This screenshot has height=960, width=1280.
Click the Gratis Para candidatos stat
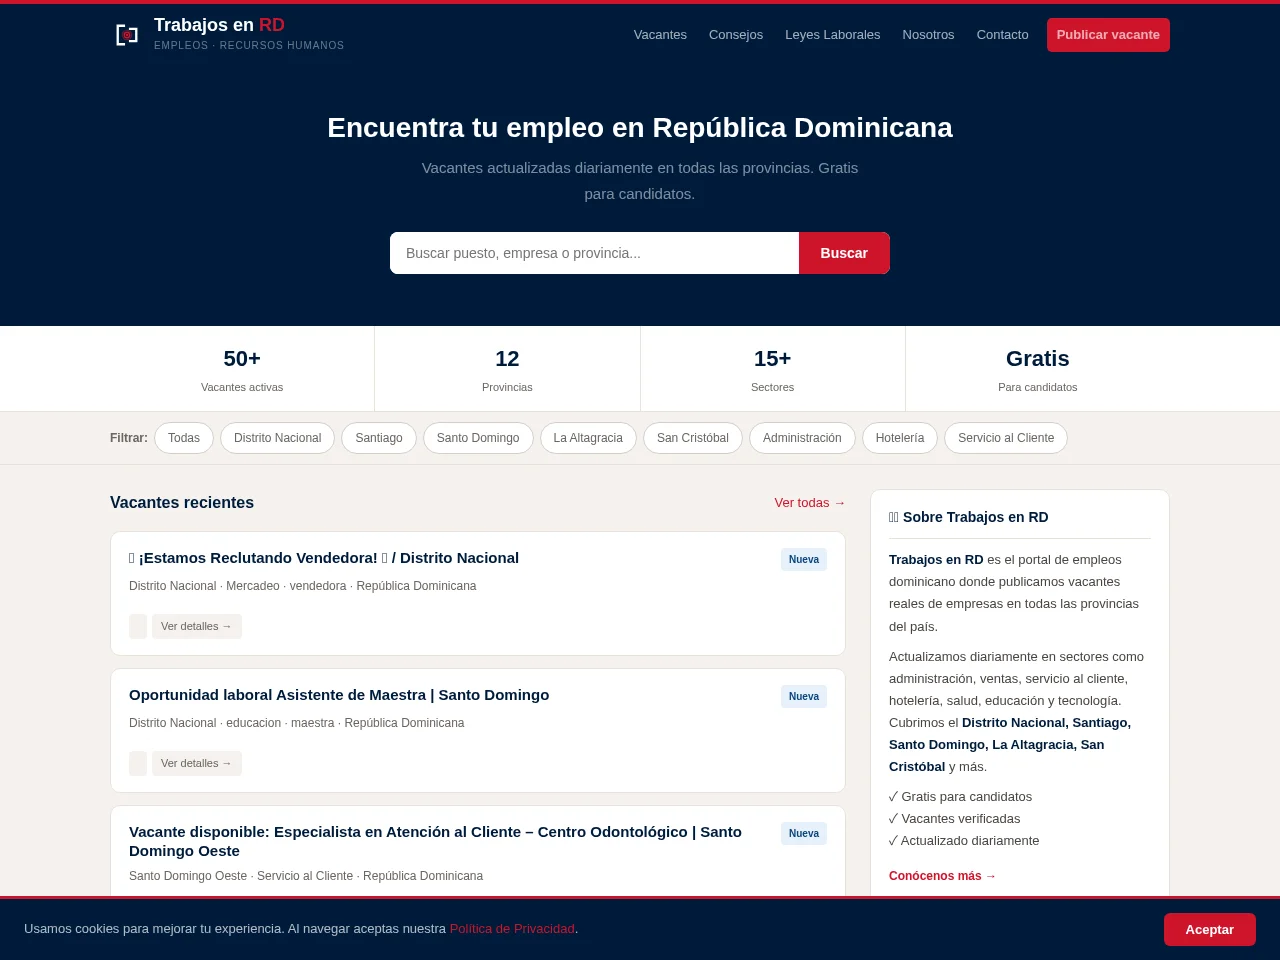tap(1038, 369)
